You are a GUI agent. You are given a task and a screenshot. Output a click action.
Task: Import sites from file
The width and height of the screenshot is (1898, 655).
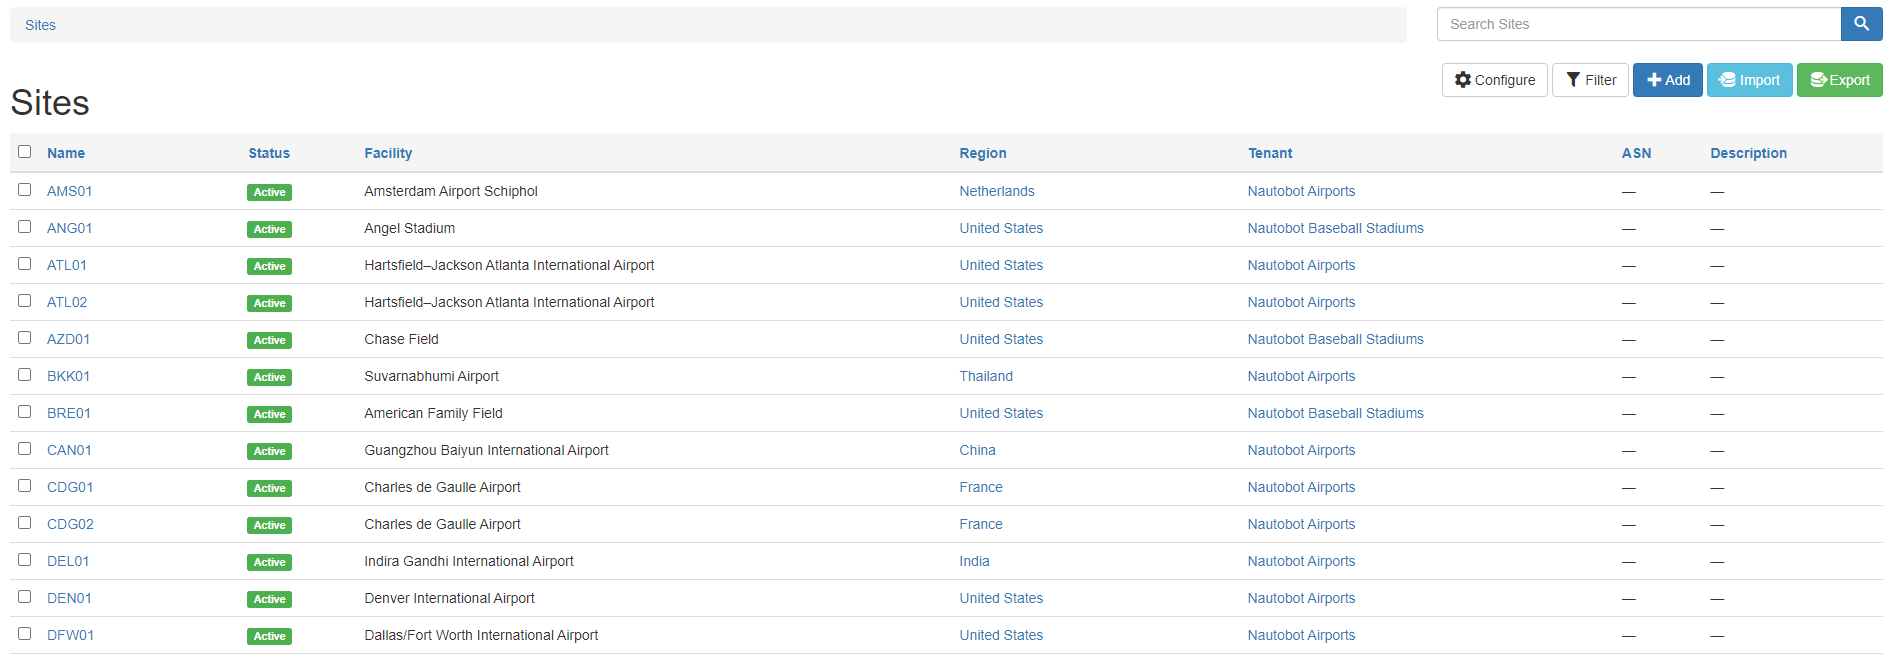click(x=1749, y=80)
